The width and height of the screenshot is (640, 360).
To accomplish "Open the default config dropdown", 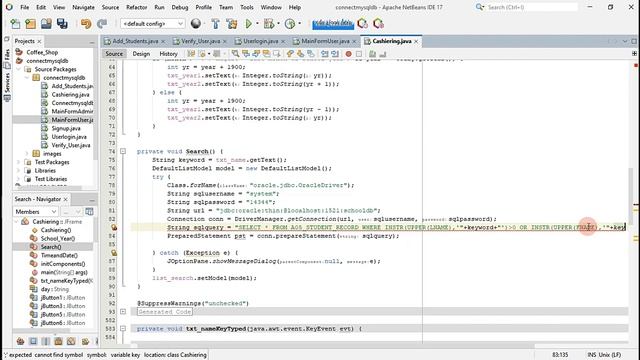I will click(153, 24).
